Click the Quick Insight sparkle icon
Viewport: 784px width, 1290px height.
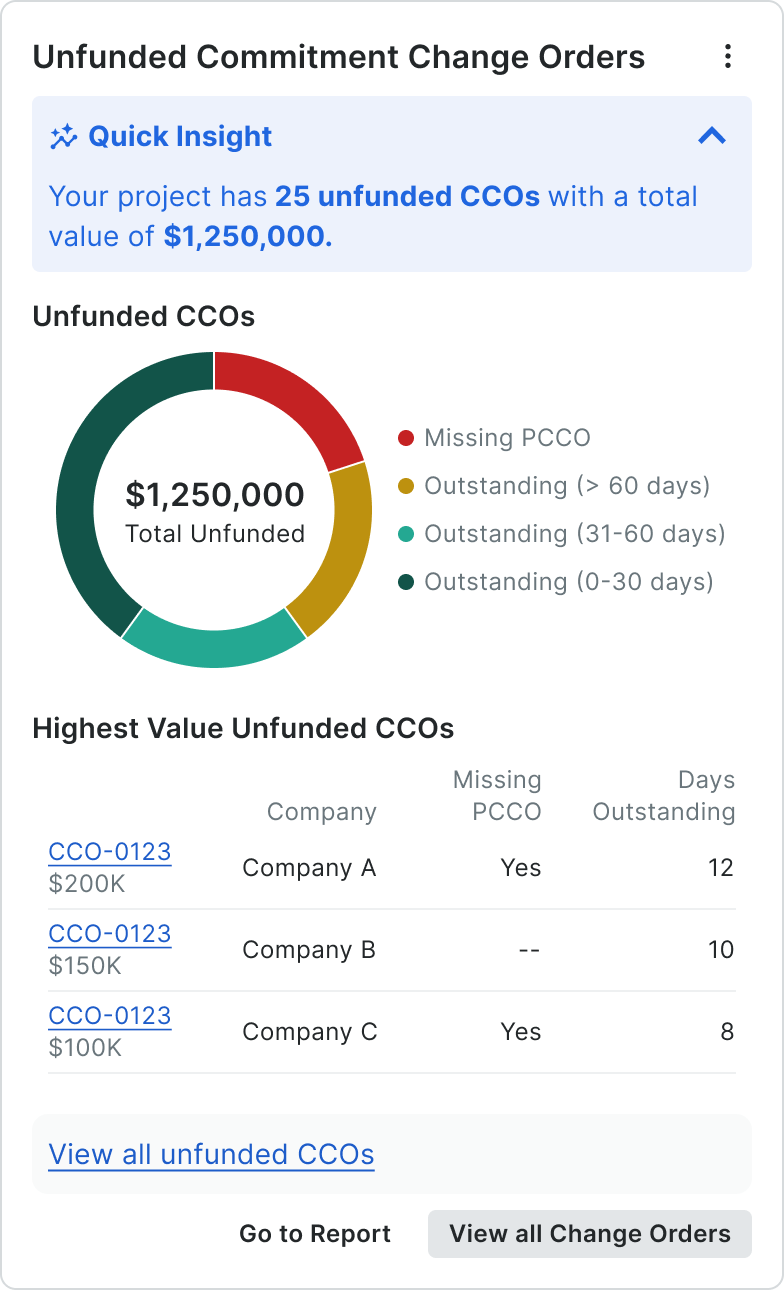64,137
